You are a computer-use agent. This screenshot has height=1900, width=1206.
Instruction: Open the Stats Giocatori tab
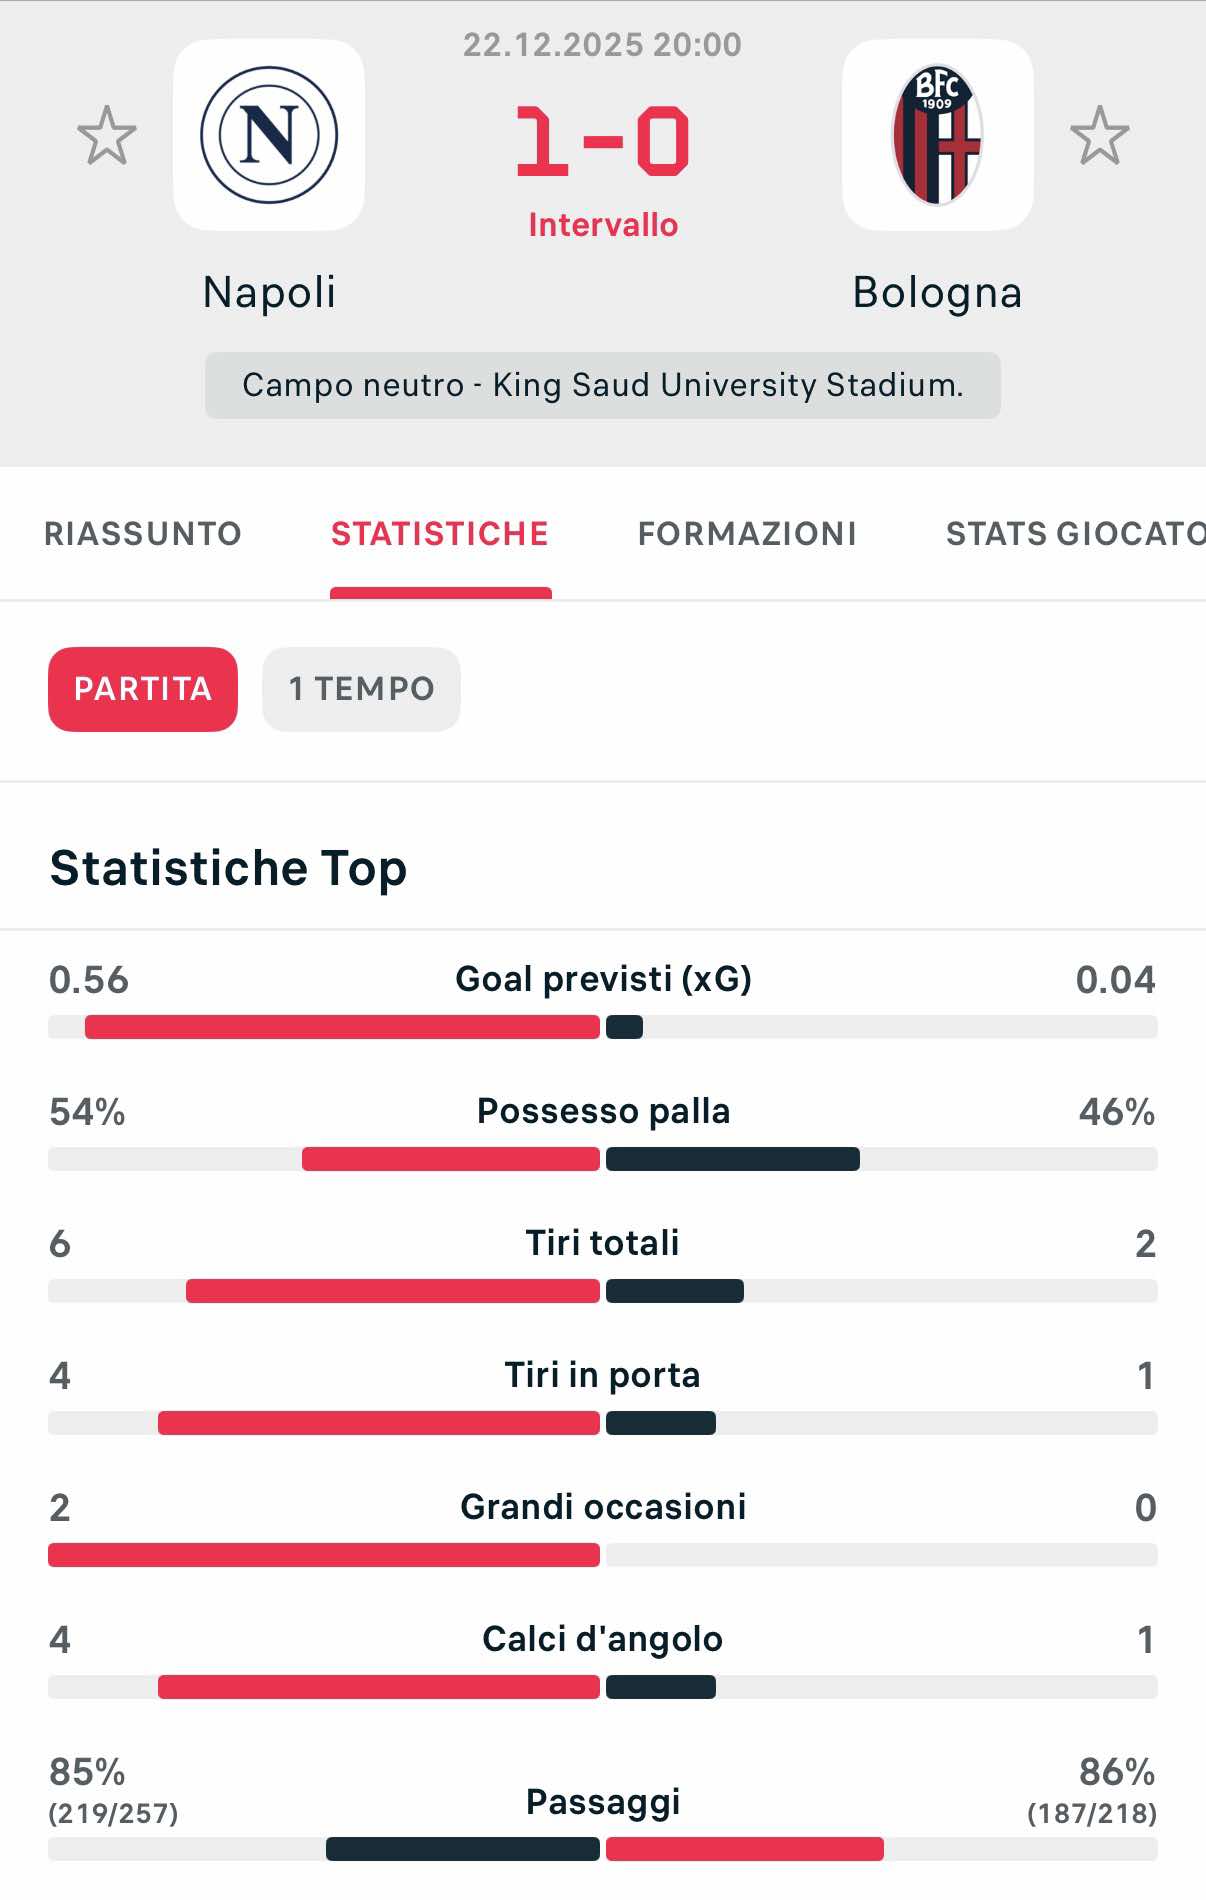(1074, 534)
